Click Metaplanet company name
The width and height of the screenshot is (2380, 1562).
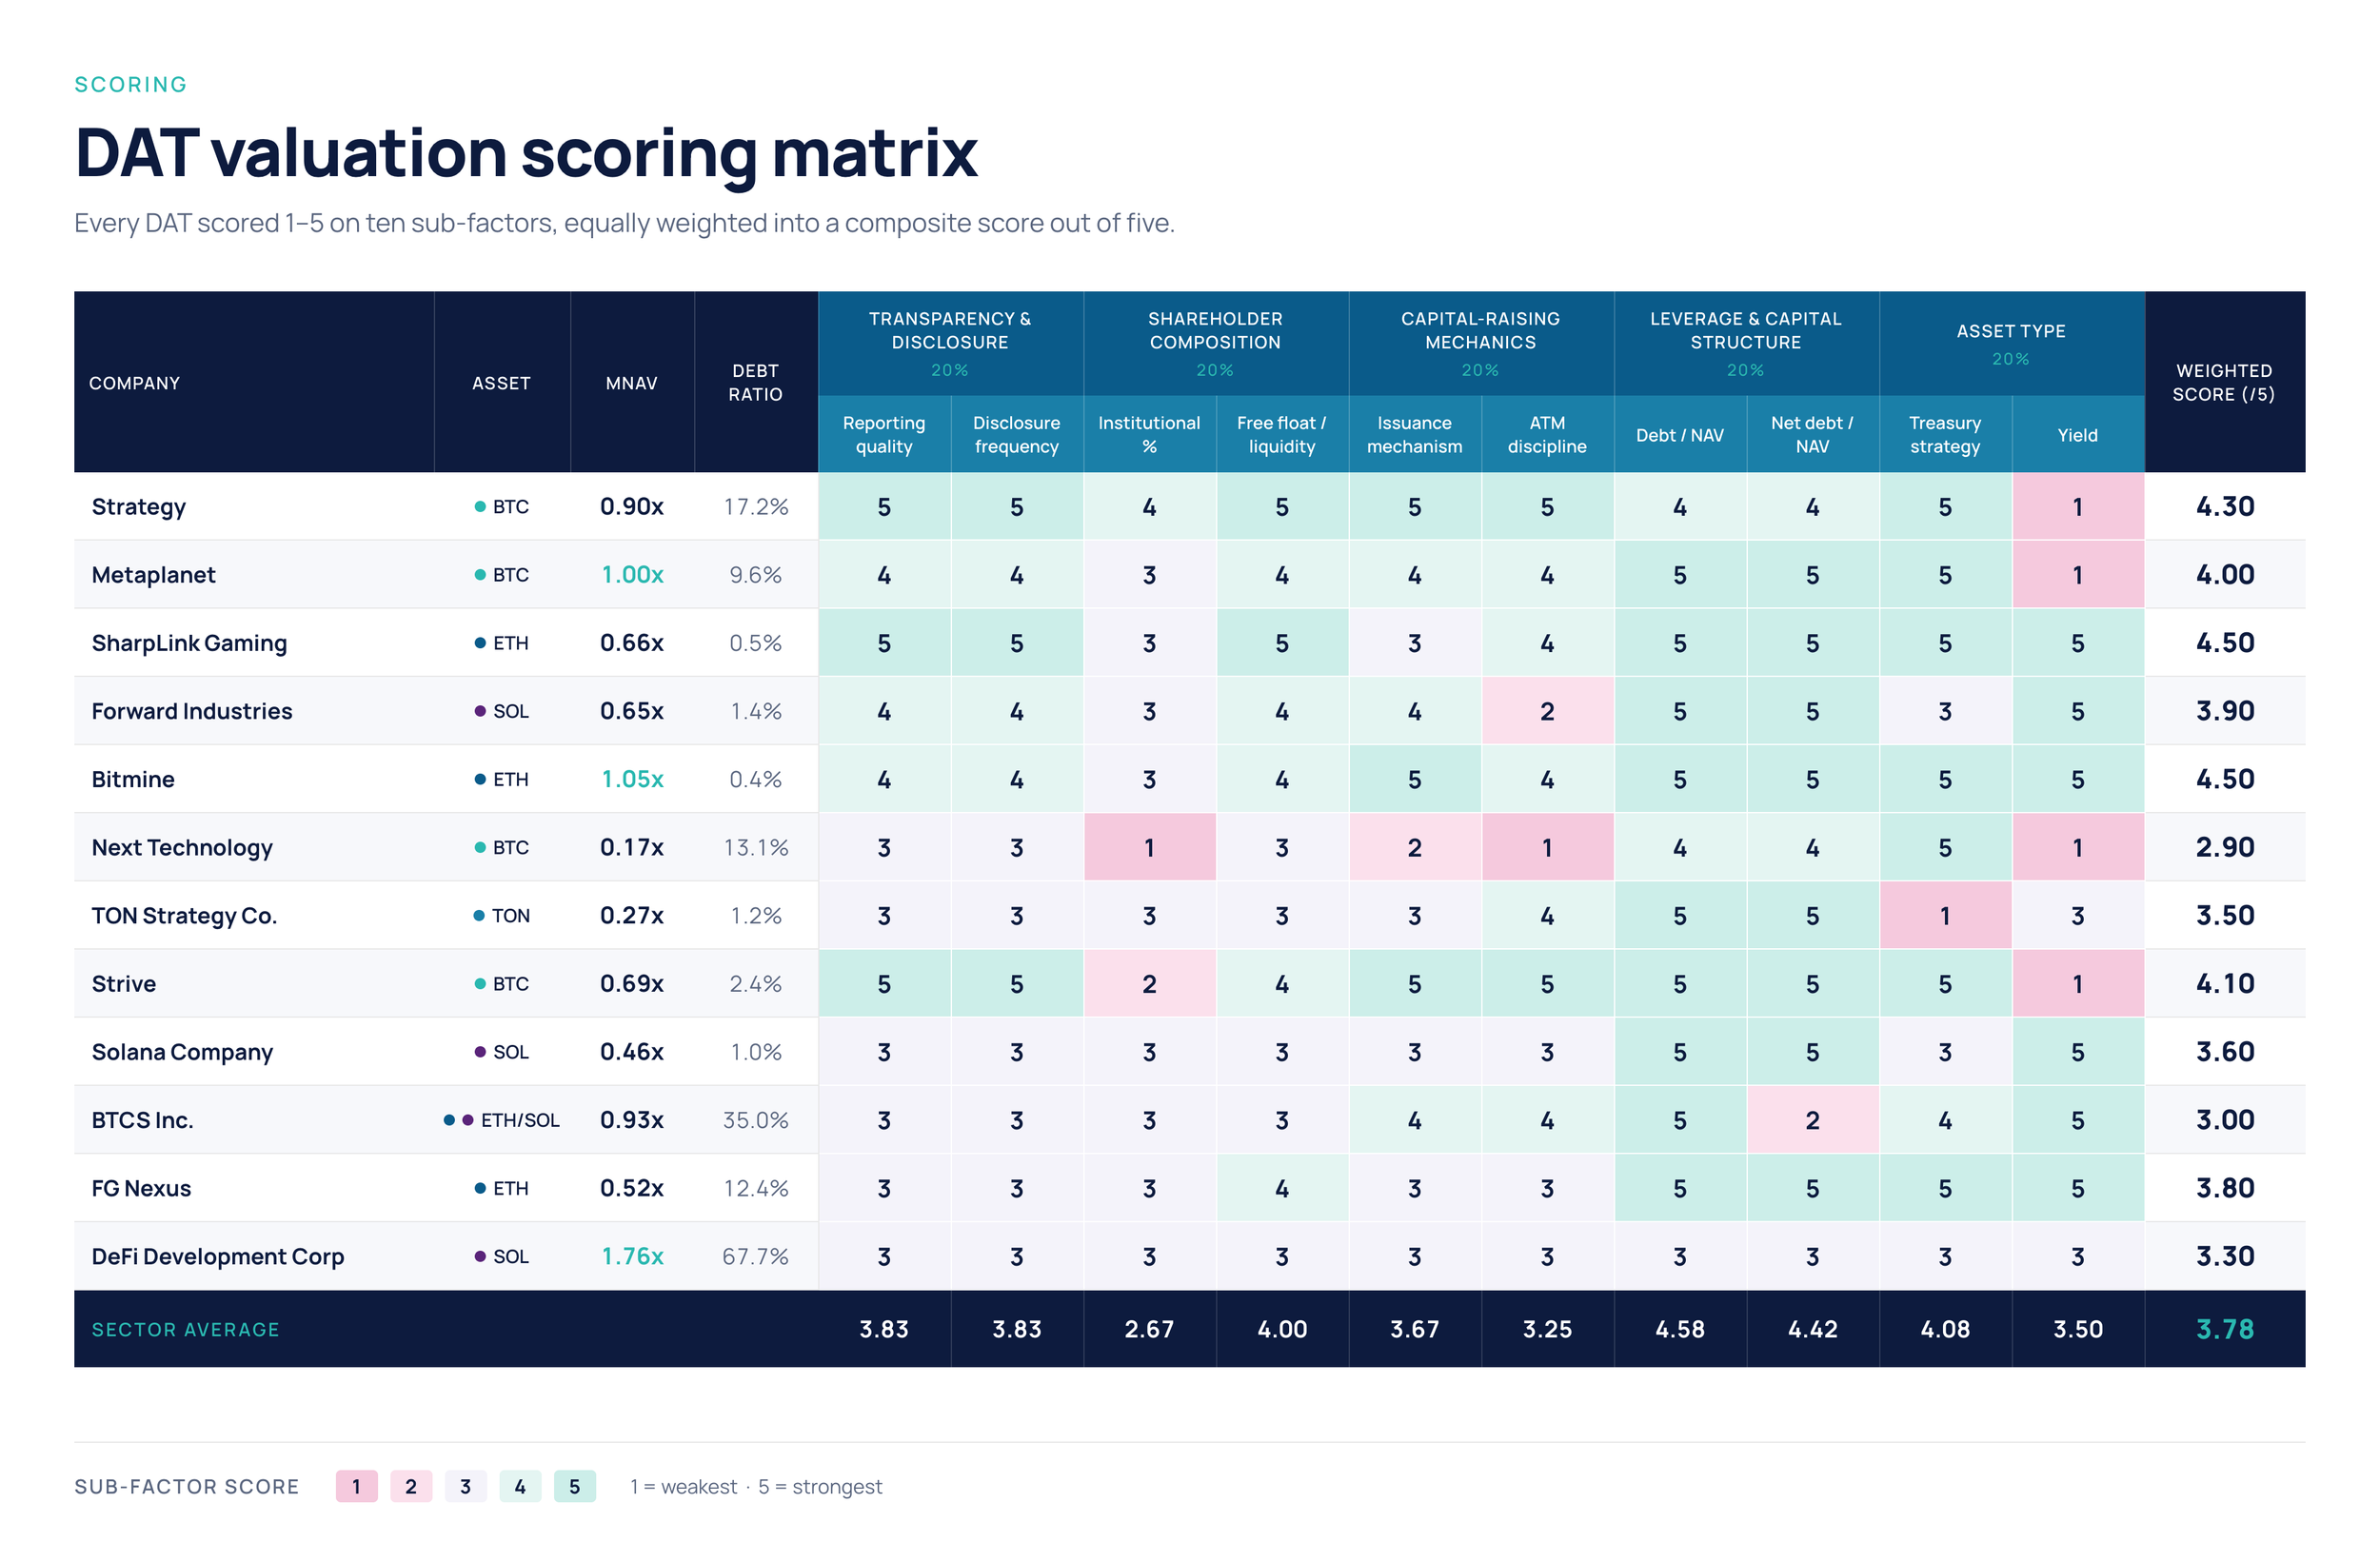(153, 575)
